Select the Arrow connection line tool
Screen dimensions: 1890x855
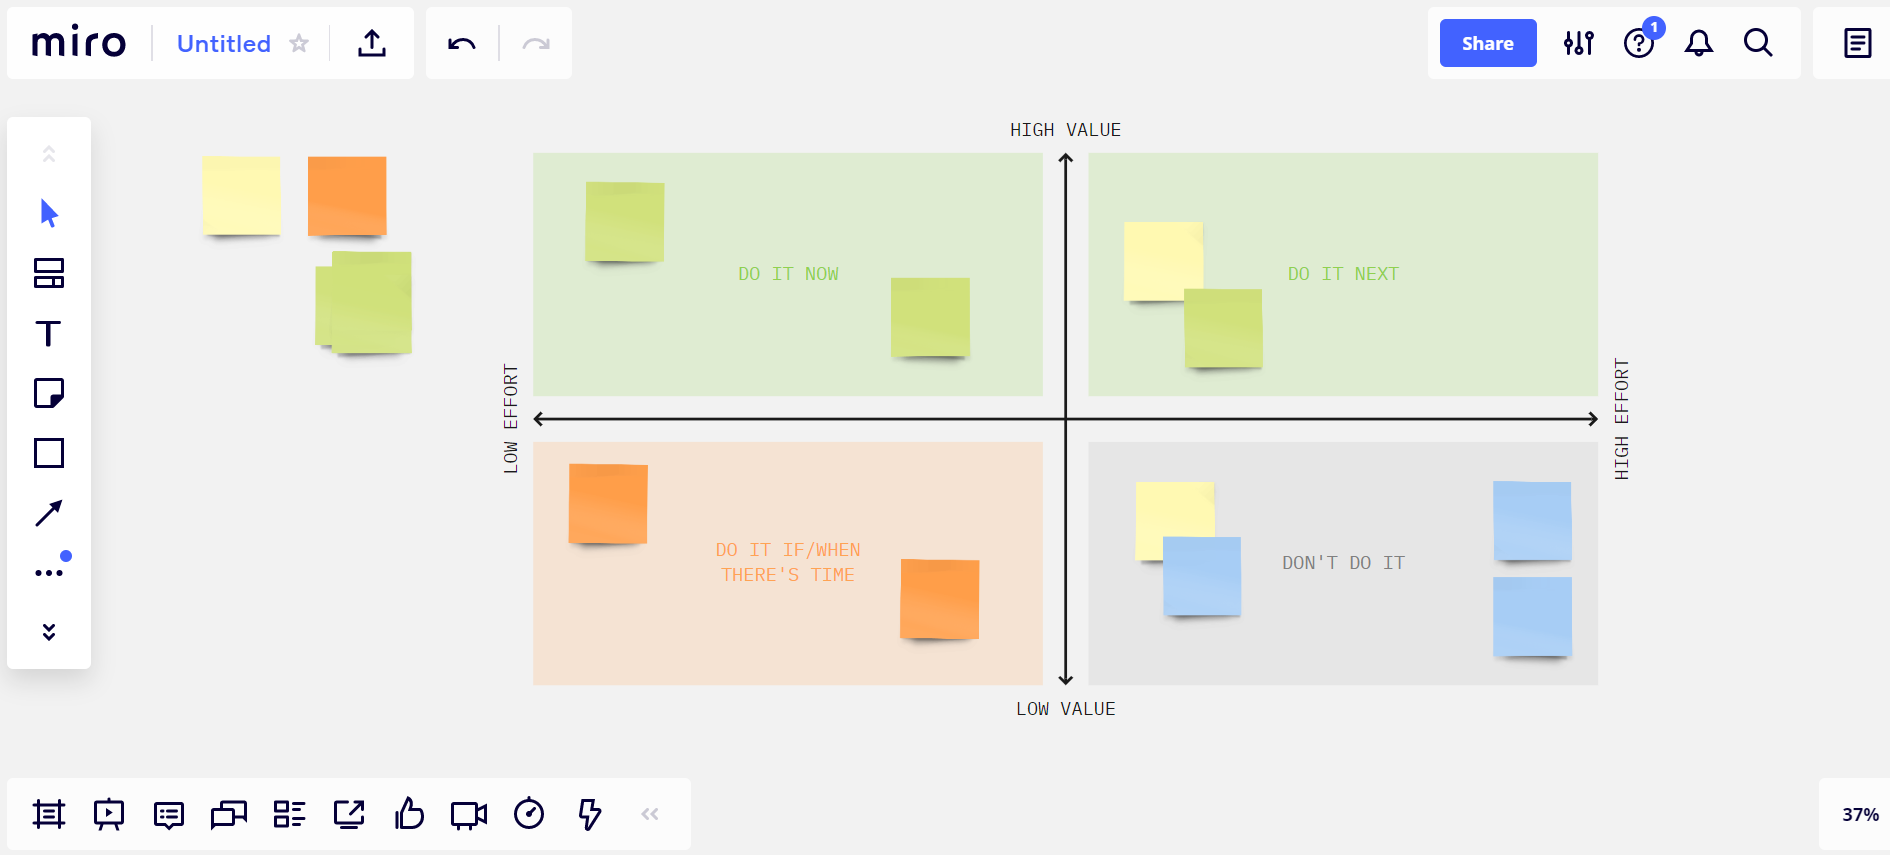pyautogui.click(x=49, y=513)
